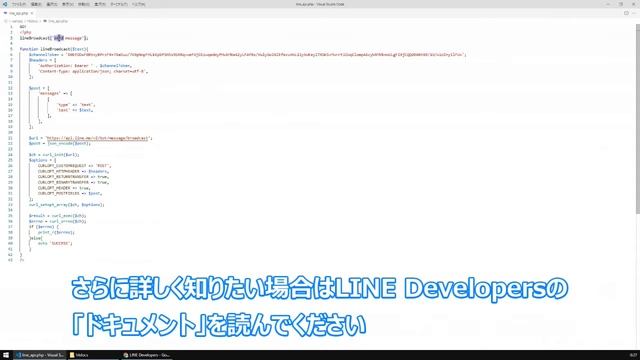Click the curl_init($url) line
The image size is (640, 360).
[54, 155]
